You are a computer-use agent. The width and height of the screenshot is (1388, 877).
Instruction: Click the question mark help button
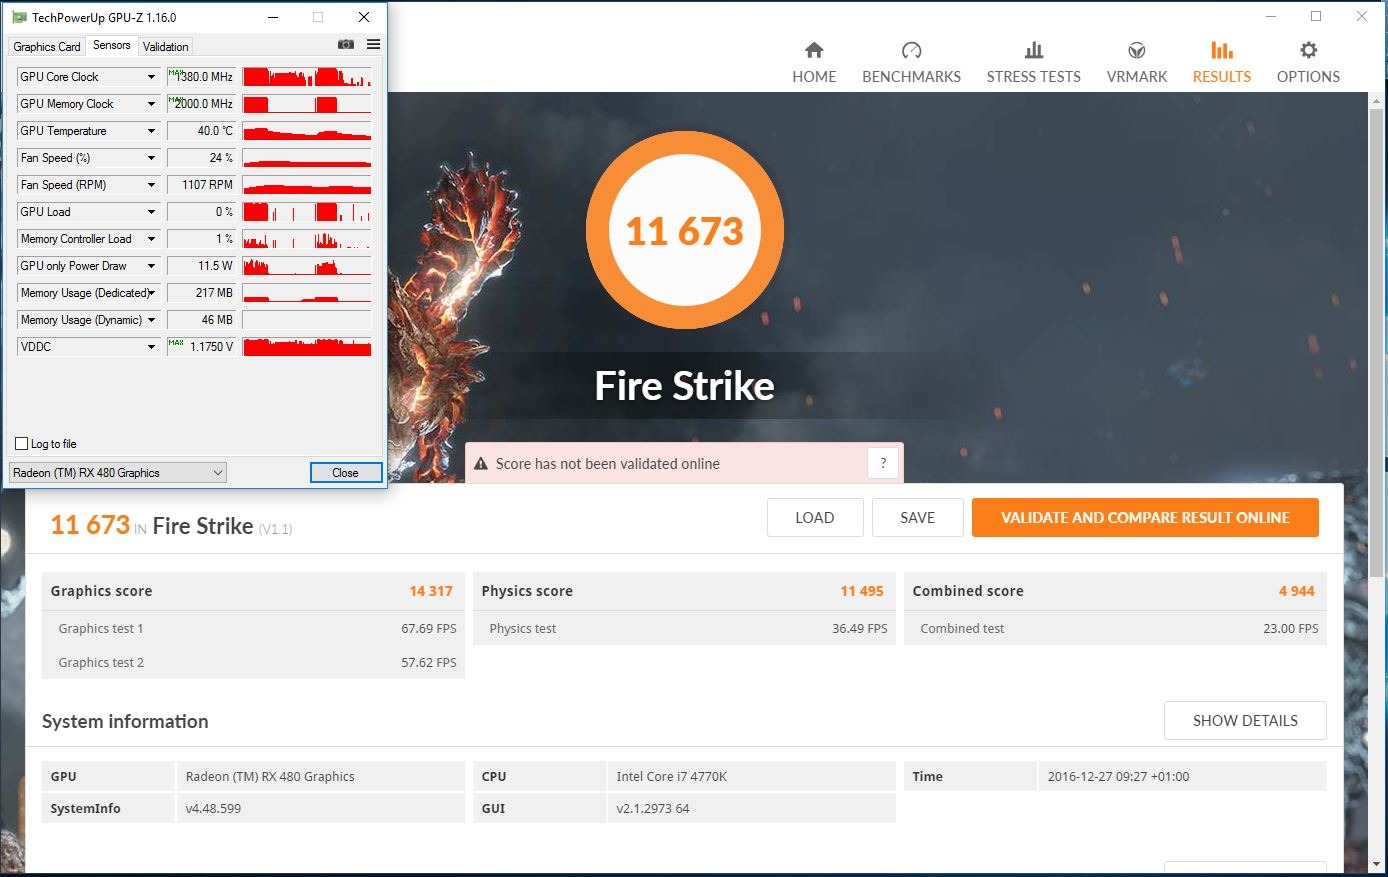(x=883, y=463)
